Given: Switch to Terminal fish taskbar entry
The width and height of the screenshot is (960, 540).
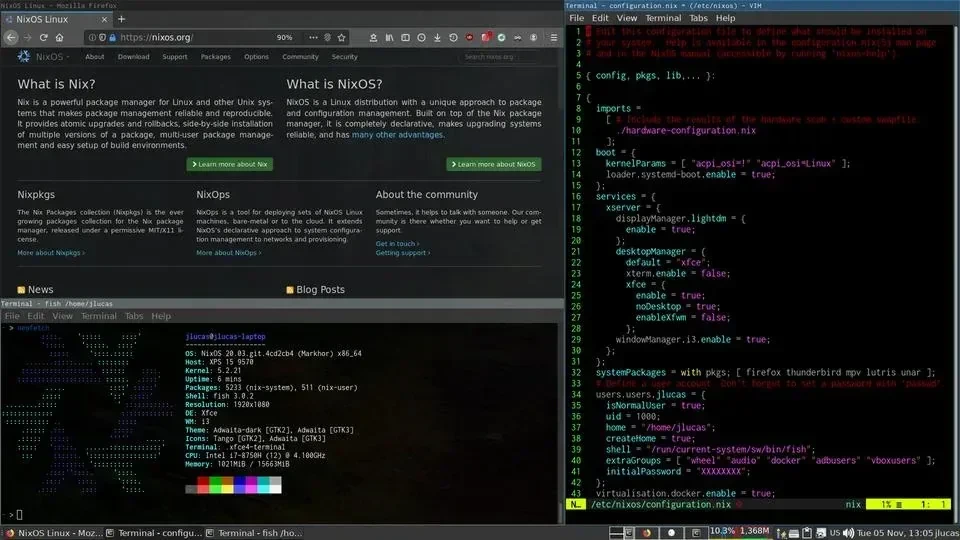Looking at the screenshot, I should [x=255, y=533].
